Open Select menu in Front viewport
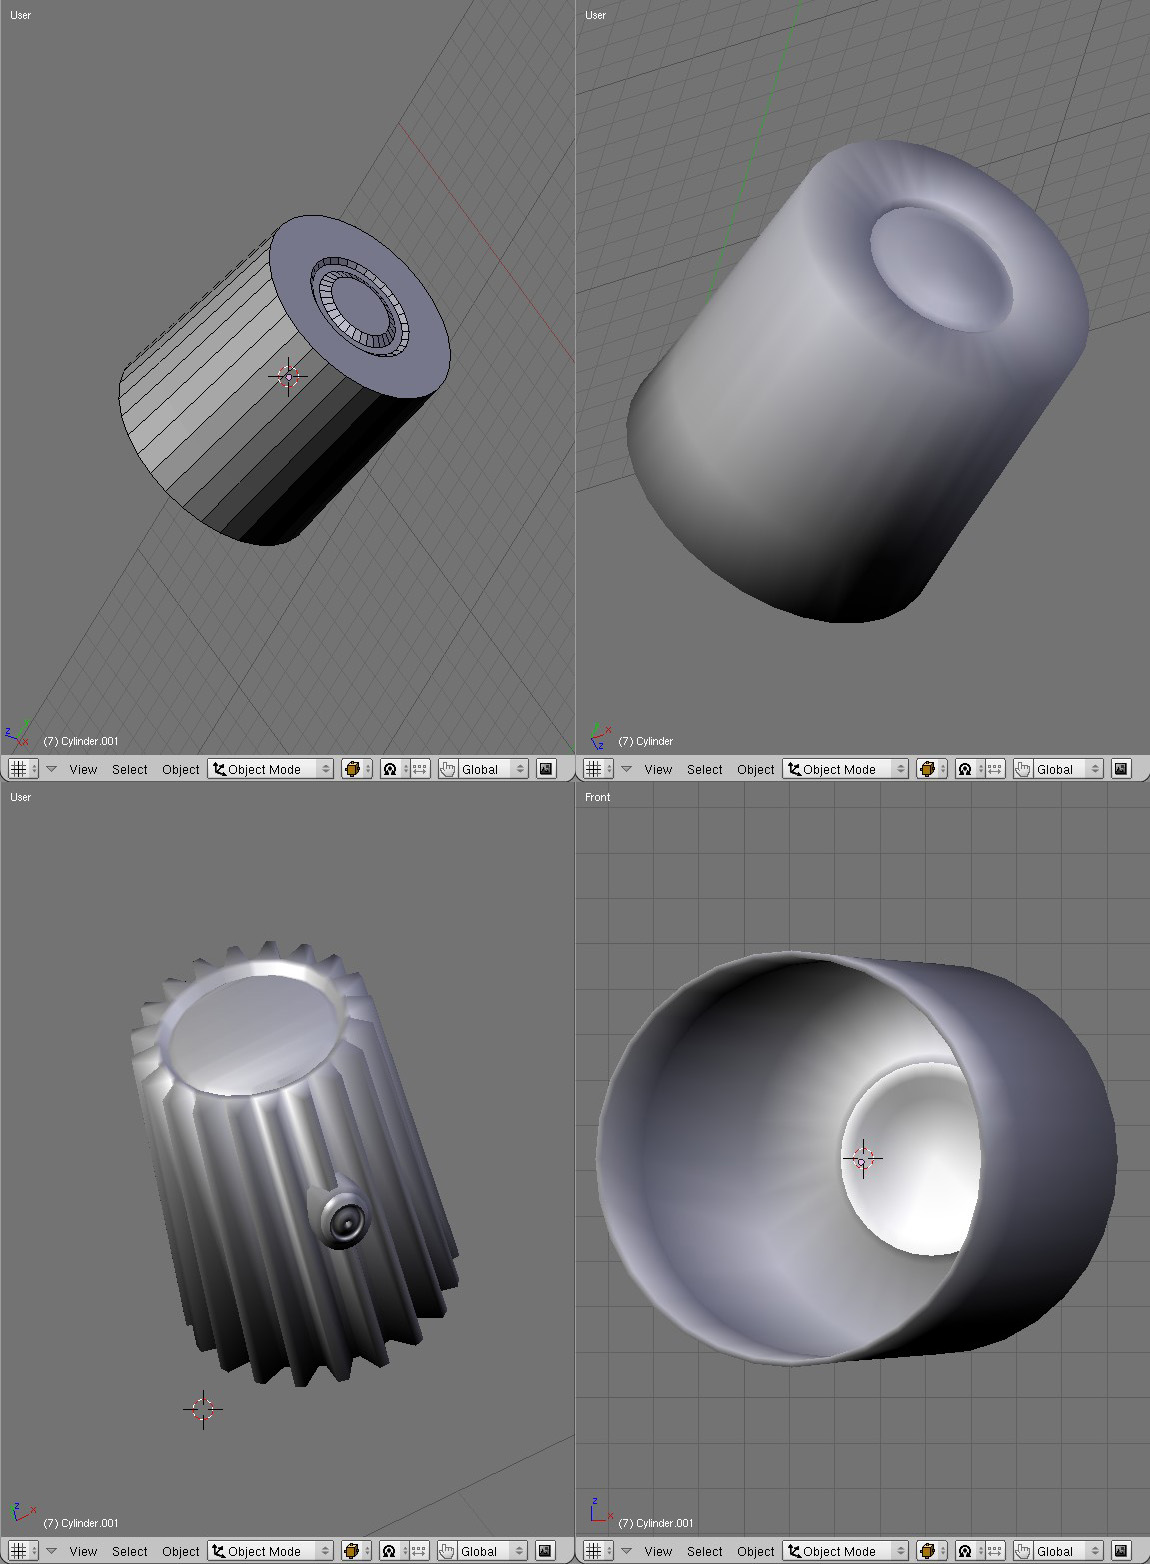The height and width of the screenshot is (1564, 1150). 705,1551
